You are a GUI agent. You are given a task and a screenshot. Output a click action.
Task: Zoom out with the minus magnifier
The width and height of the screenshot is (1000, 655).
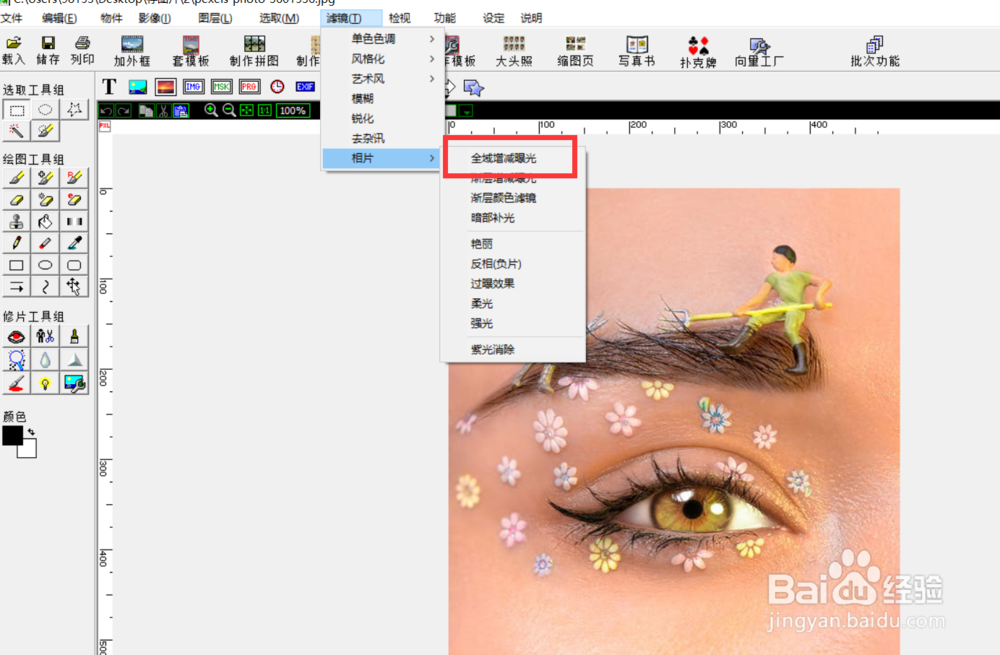[x=229, y=110]
